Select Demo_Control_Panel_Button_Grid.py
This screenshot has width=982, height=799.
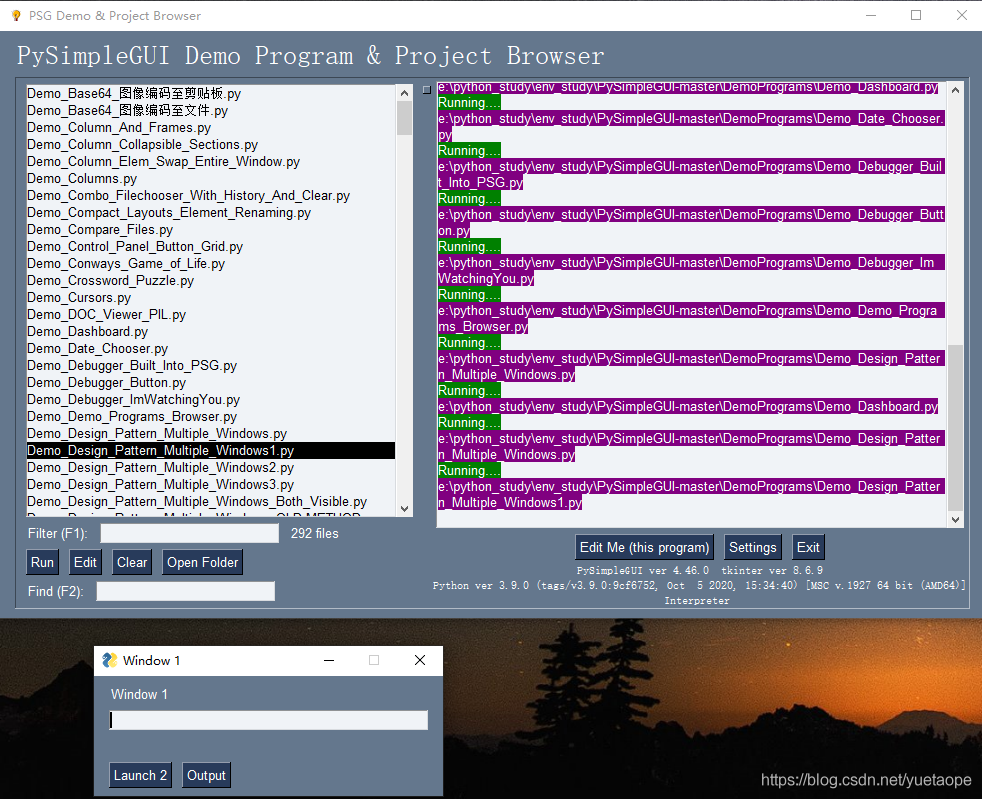(x=211, y=246)
